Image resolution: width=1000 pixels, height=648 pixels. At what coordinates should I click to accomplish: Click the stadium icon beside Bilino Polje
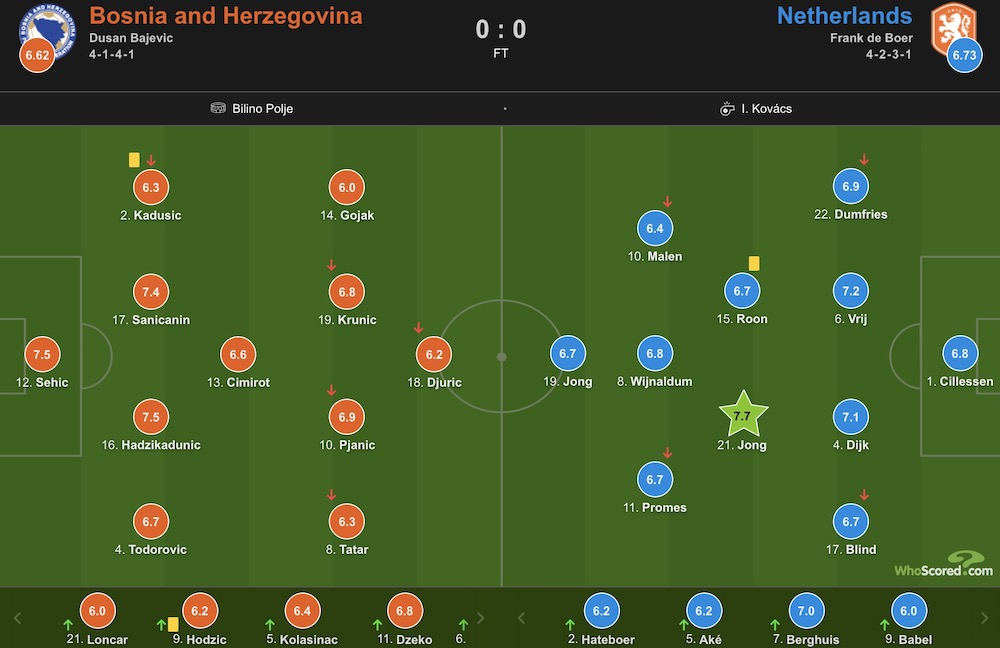(218, 108)
